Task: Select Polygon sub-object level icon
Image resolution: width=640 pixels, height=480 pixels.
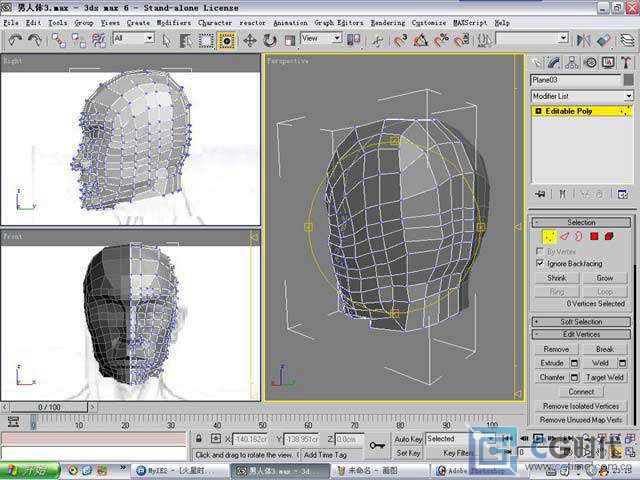Action: tap(594, 236)
